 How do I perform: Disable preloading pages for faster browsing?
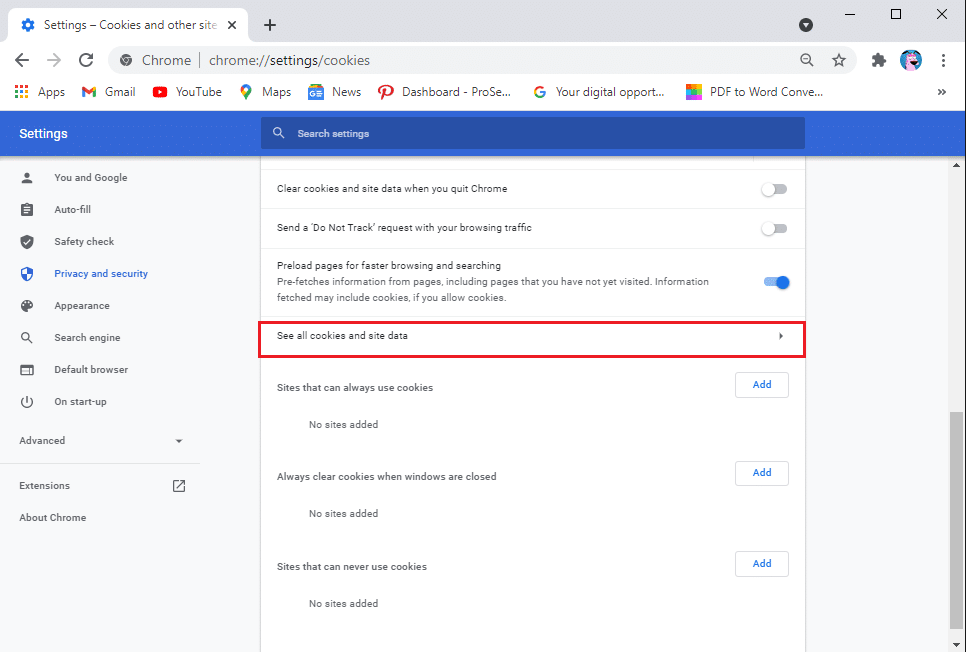[x=776, y=282]
